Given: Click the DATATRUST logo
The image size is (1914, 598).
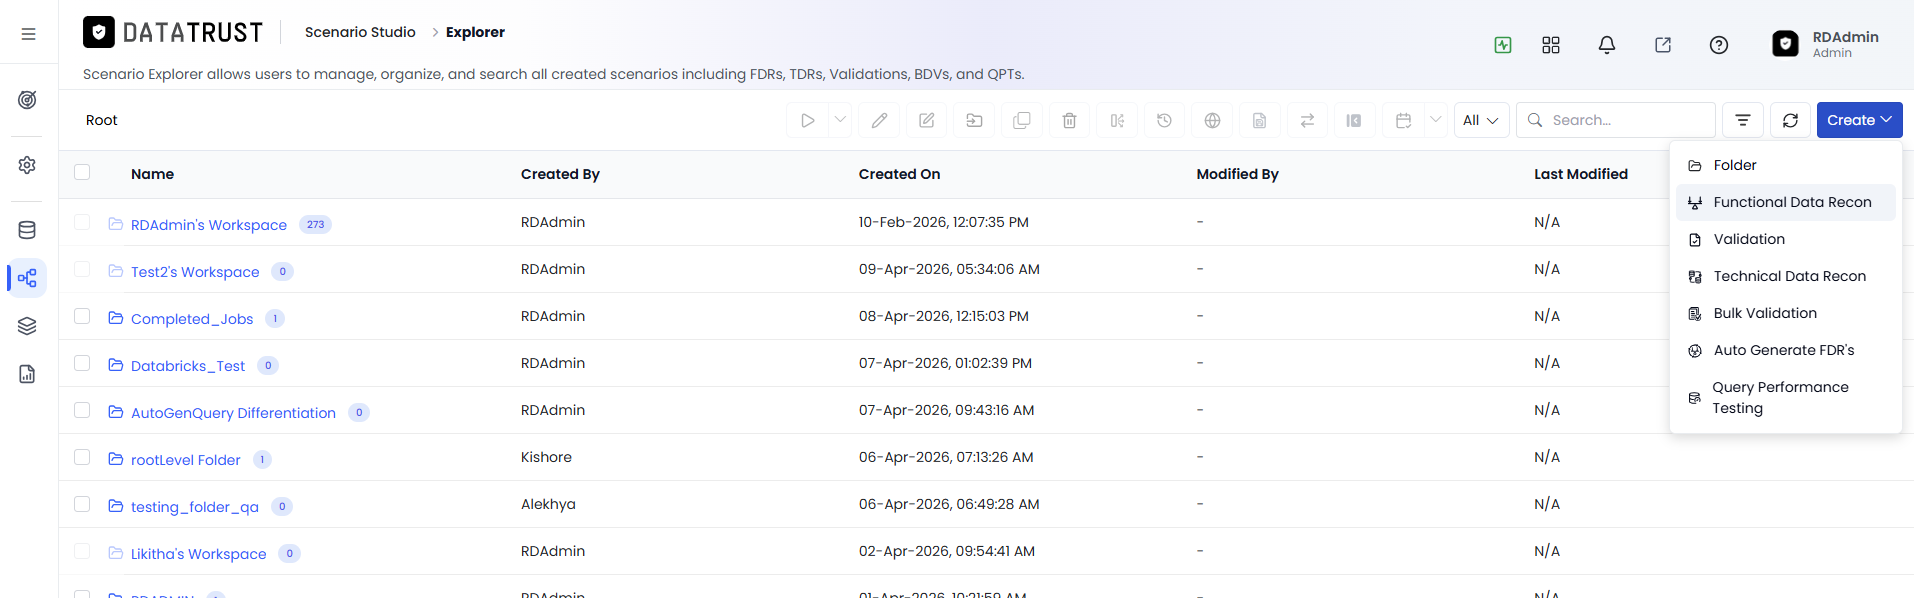Looking at the screenshot, I should (x=173, y=33).
